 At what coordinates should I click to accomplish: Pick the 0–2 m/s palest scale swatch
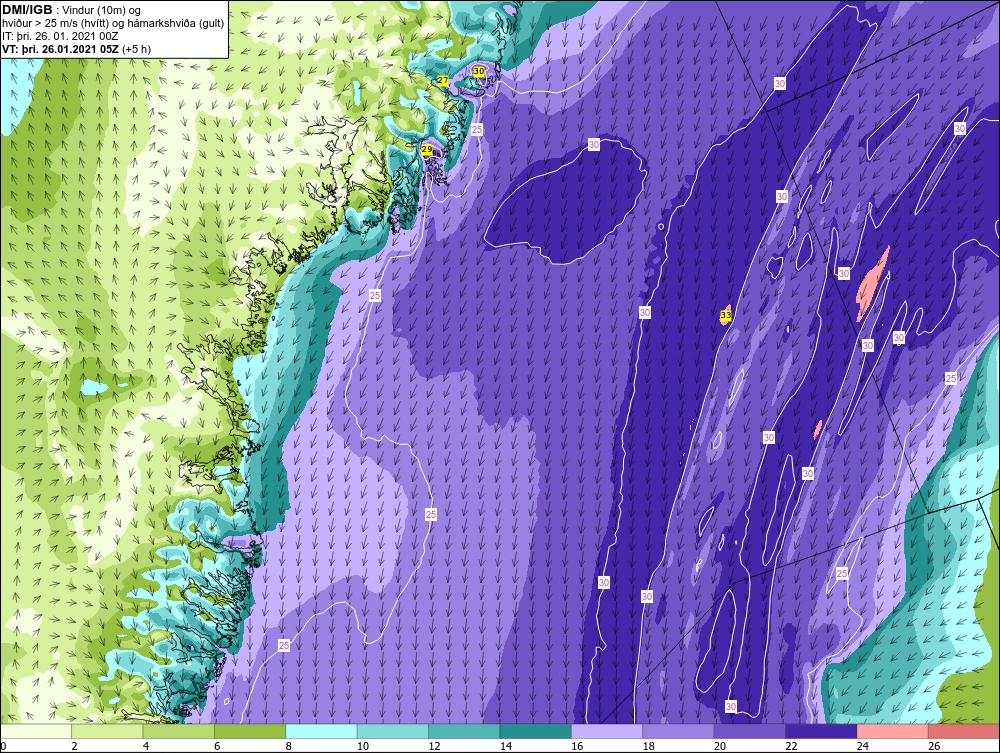(36, 731)
